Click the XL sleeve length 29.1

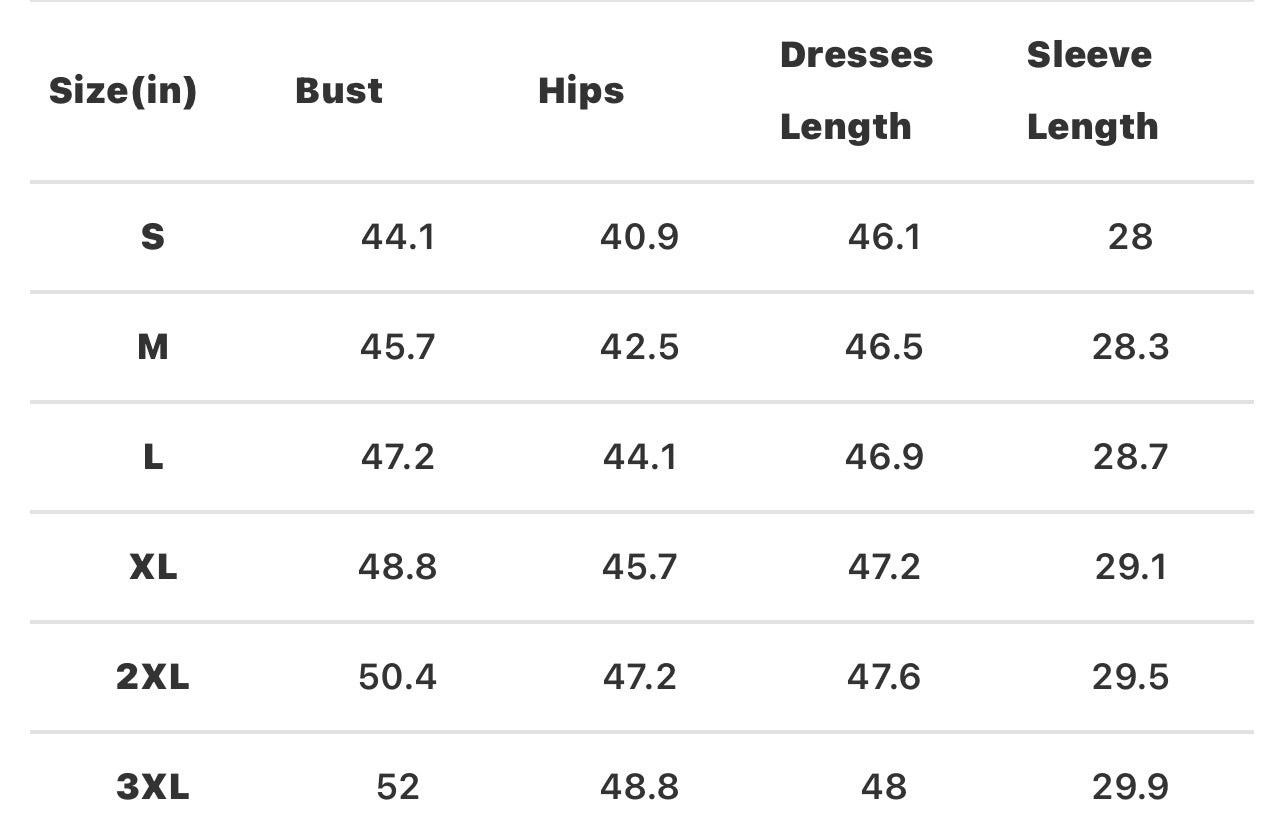[x=1130, y=567]
